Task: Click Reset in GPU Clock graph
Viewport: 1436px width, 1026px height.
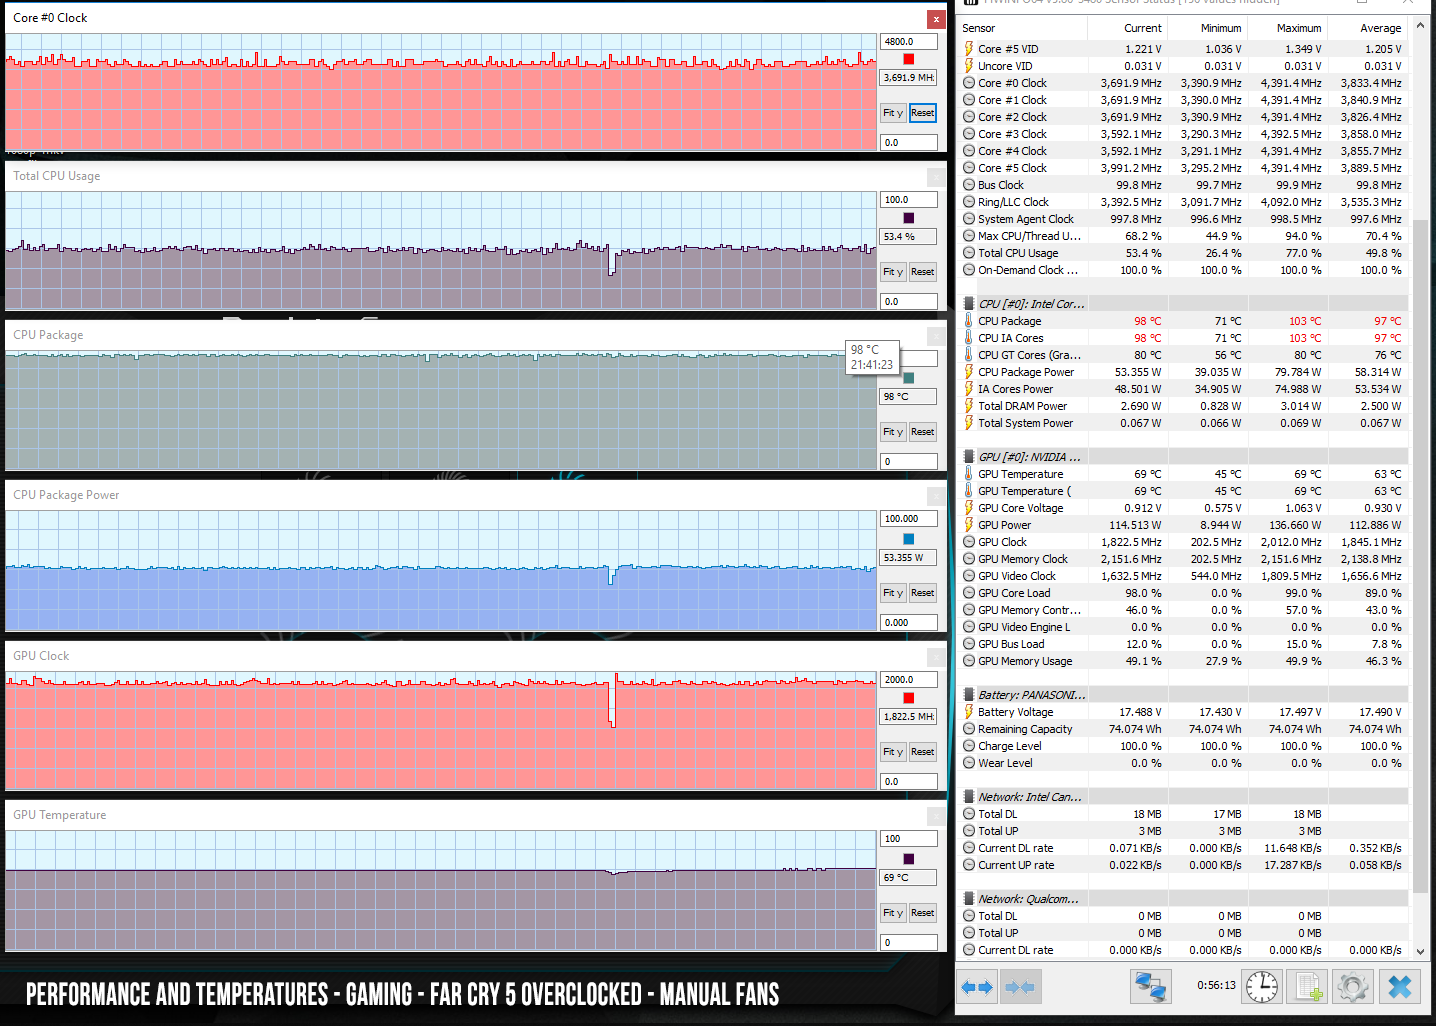Action: 923,752
